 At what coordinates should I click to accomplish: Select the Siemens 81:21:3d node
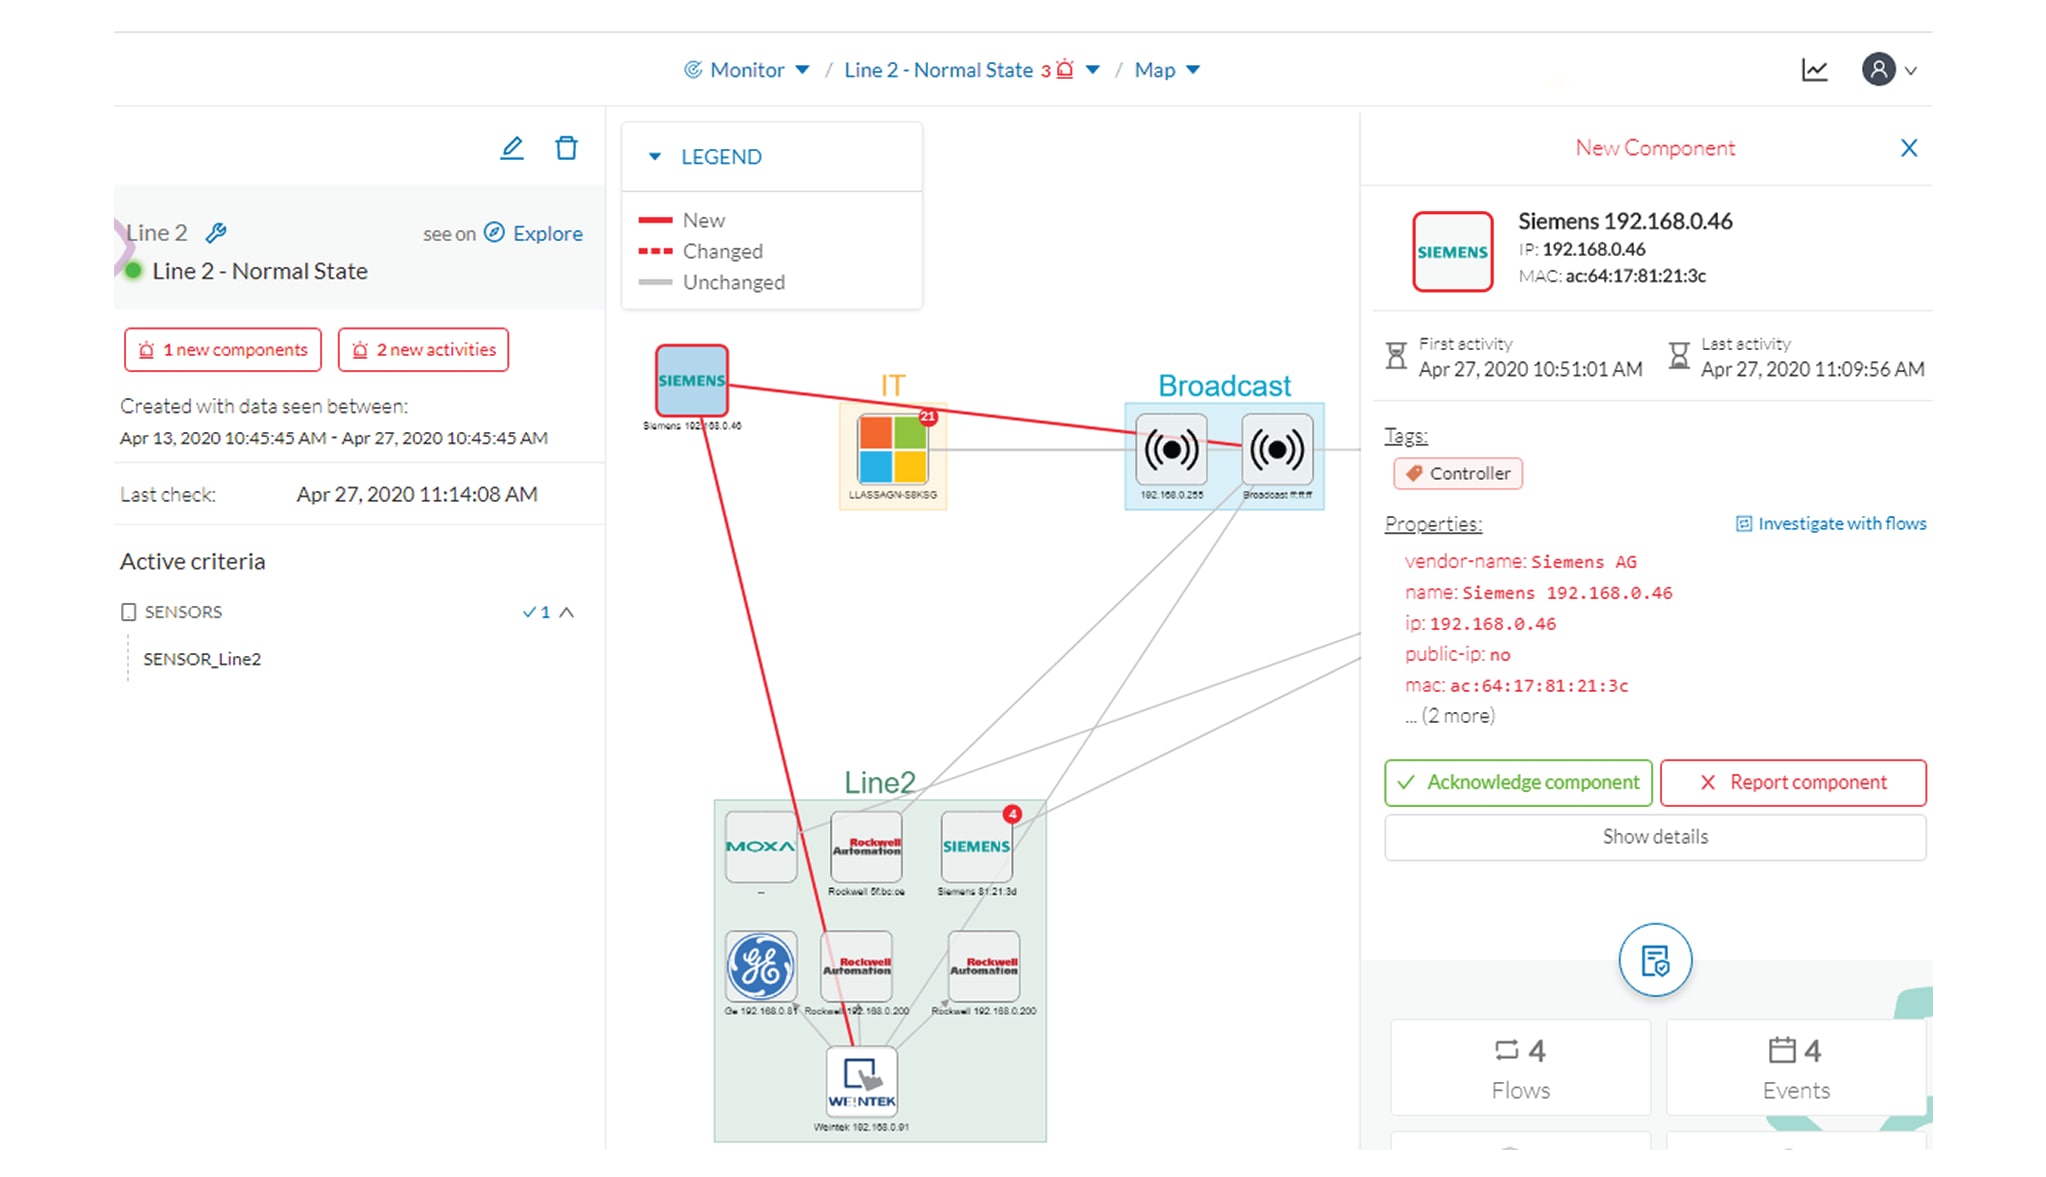[976, 847]
